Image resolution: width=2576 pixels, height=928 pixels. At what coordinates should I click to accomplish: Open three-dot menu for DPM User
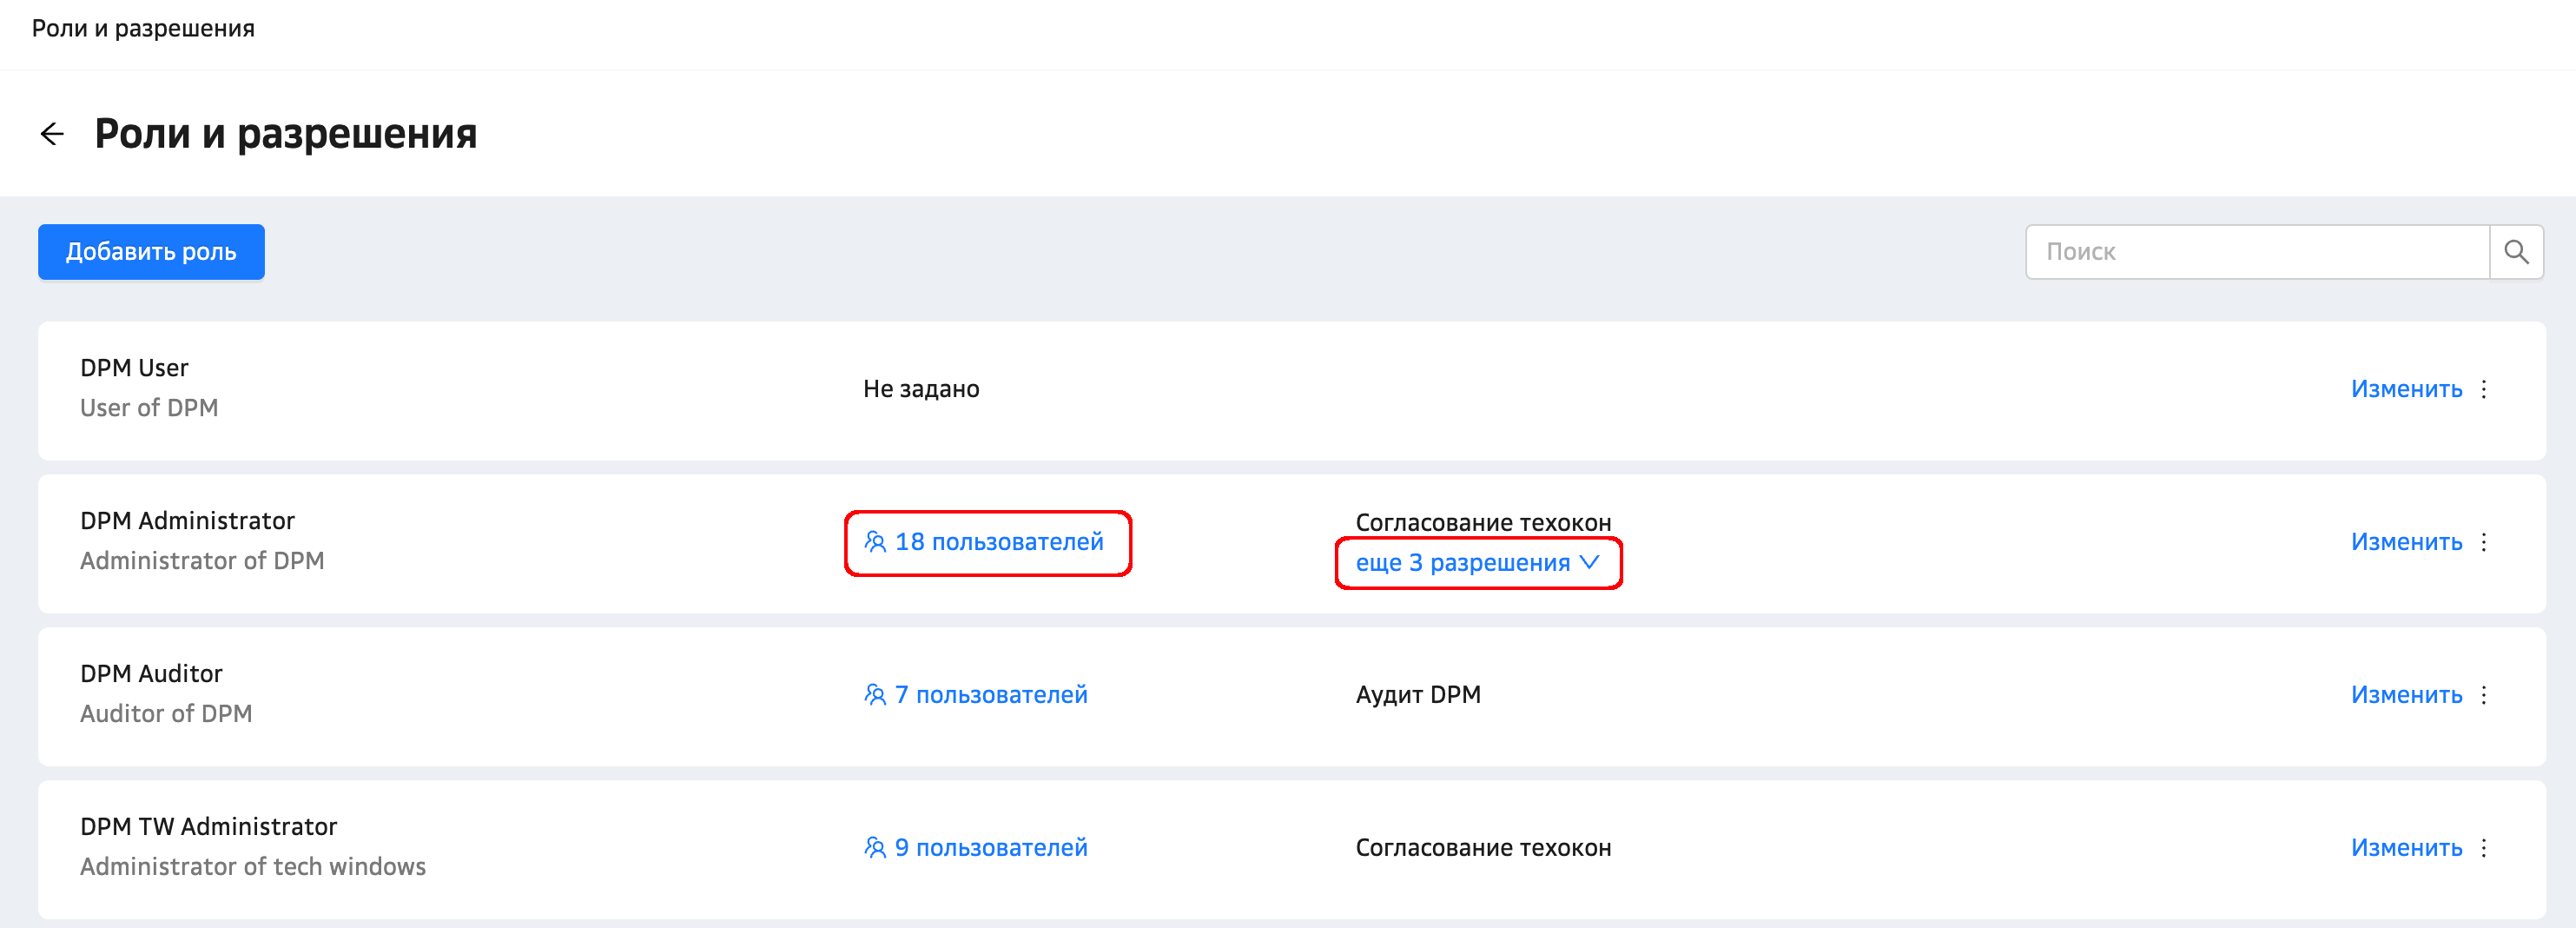pos(2484,389)
